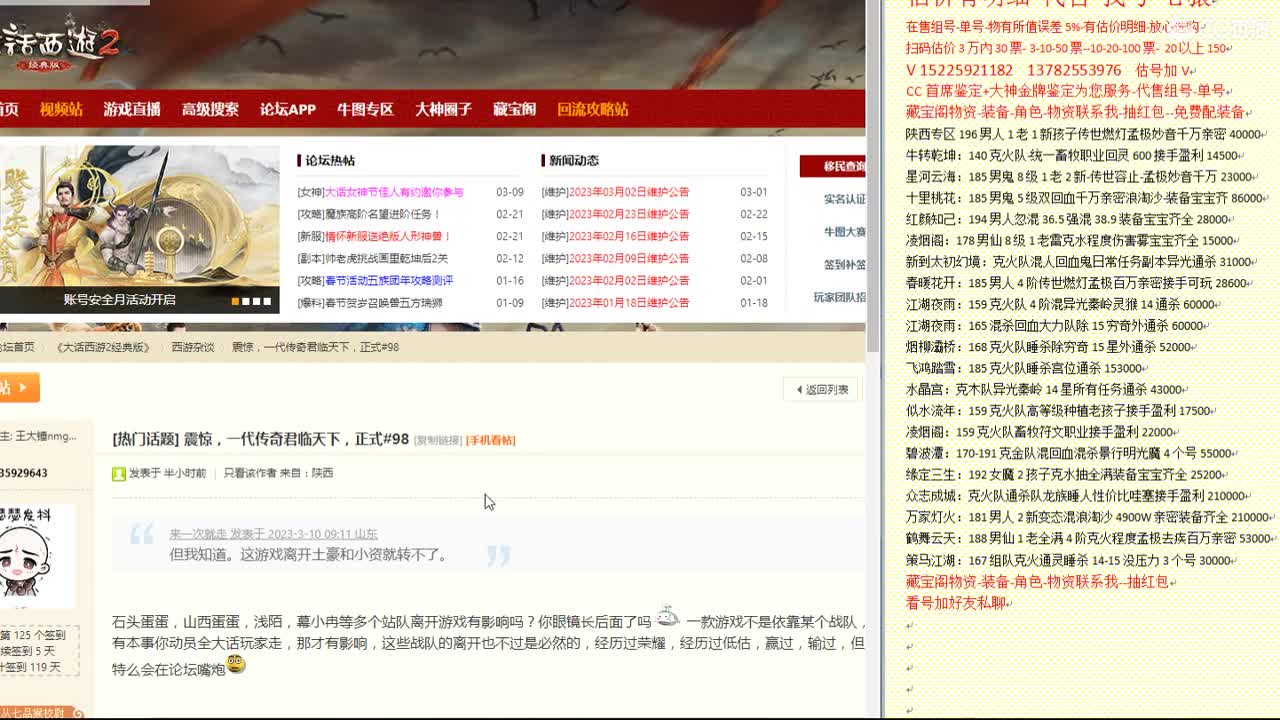Screen dimensions: 1280x720
Task: Open the 春节活动五族团年攻略测评 post
Action: (x=389, y=280)
